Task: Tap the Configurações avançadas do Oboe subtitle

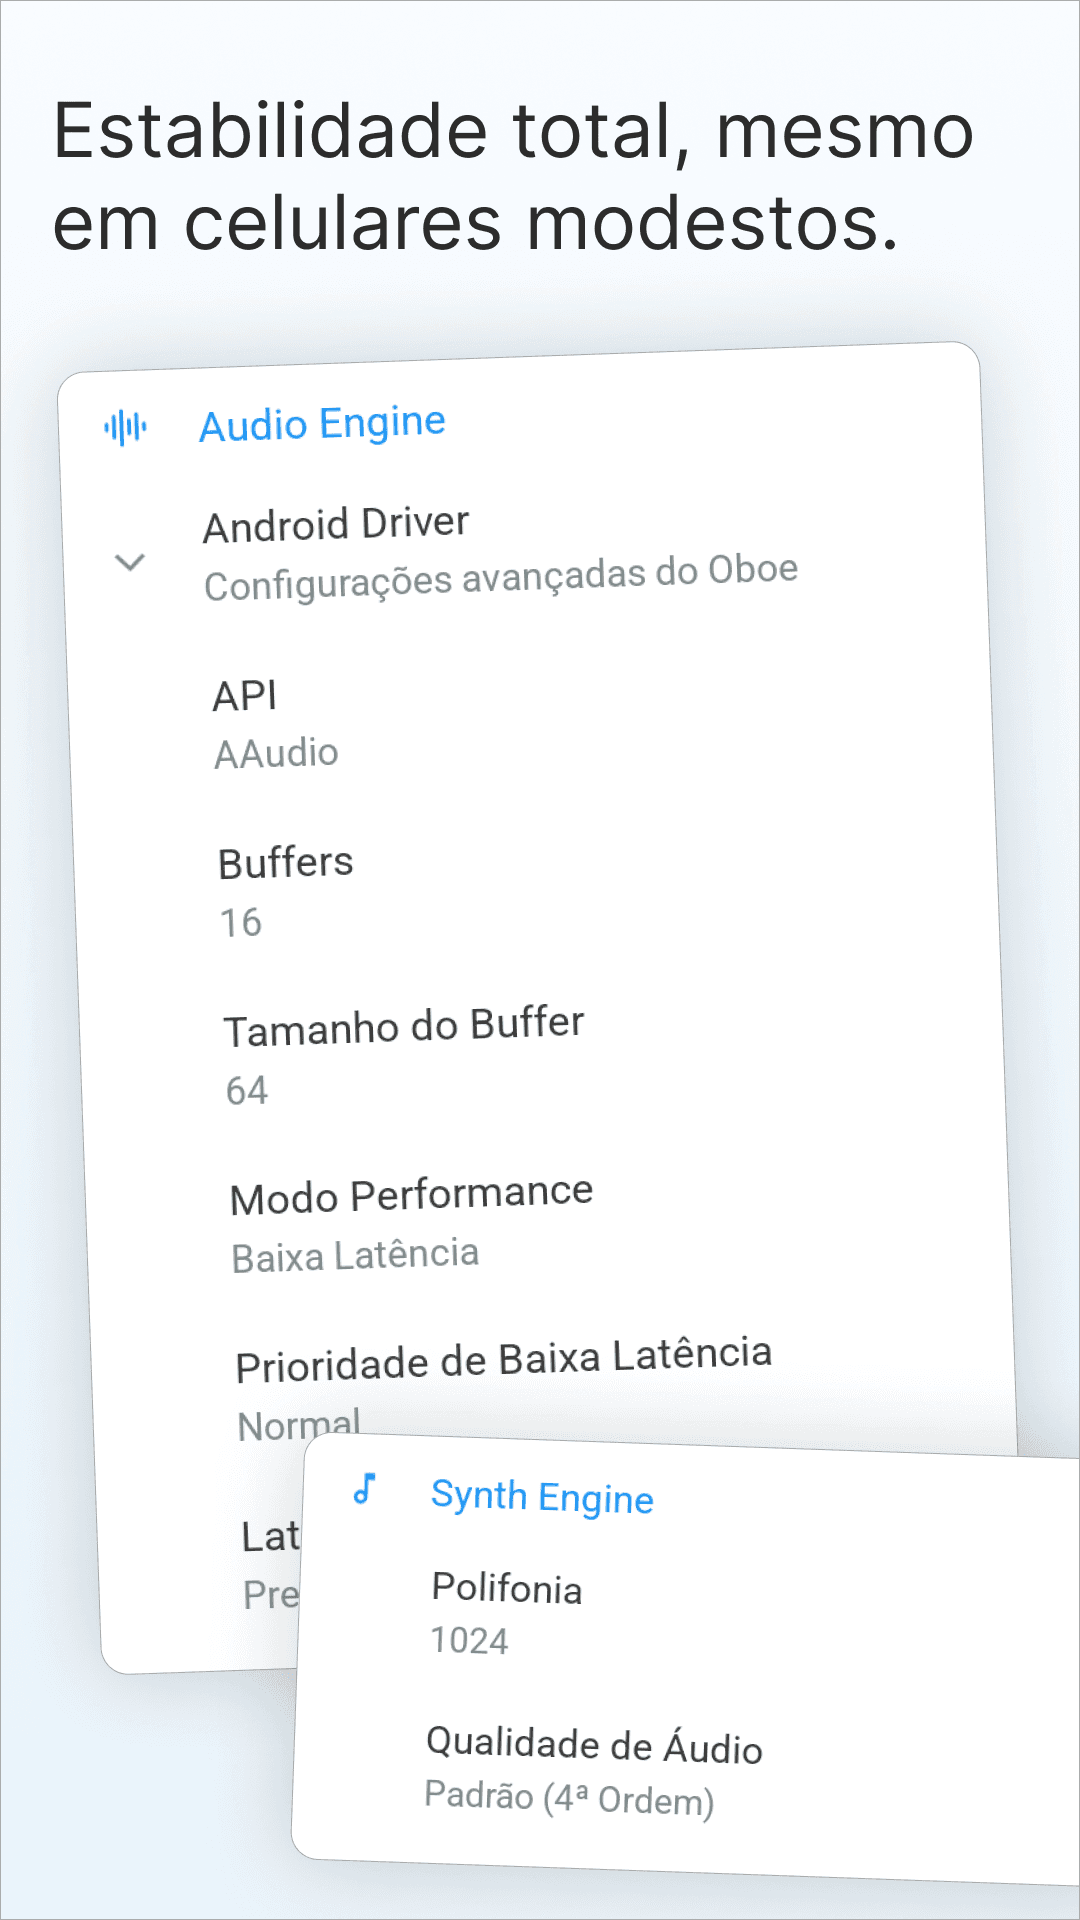Action: (501, 577)
